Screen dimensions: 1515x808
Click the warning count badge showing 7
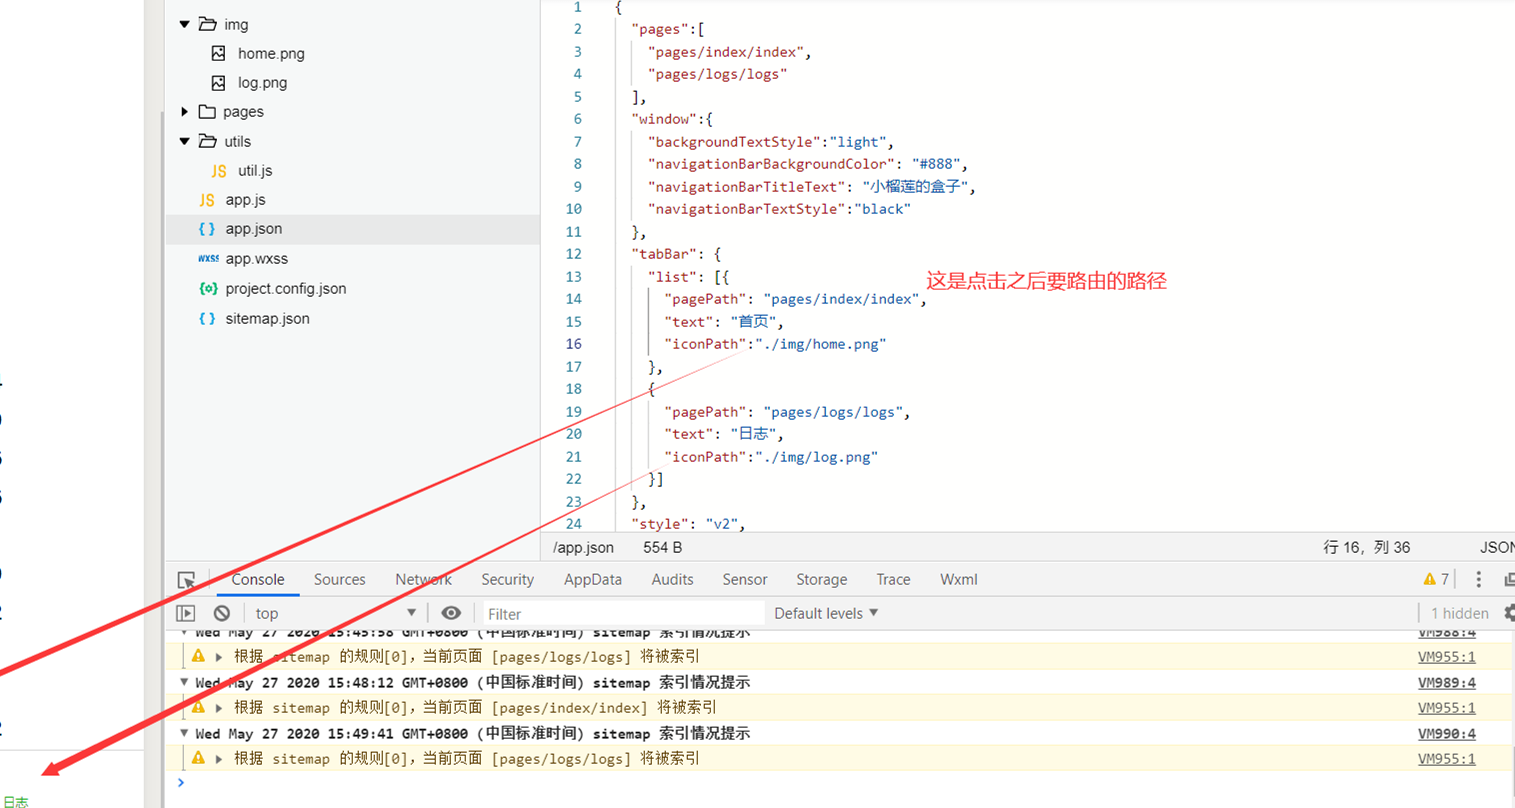pyautogui.click(x=1436, y=579)
